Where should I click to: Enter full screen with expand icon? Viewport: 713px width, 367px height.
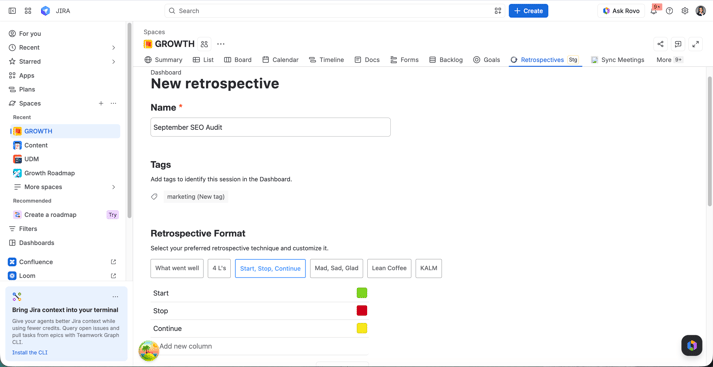695,44
